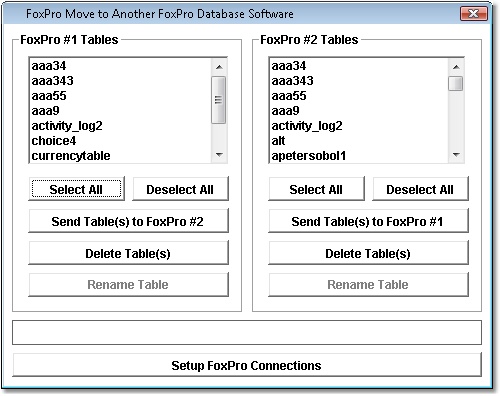This screenshot has width=500, height=396.
Task: Click the up arrow of FoxPro #2 list scrollbar
Action: (456, 67)
